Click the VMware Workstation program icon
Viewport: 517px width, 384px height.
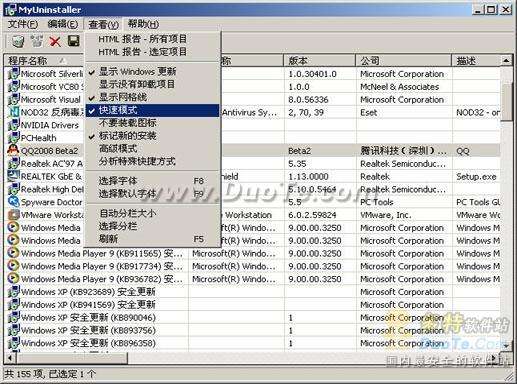13,215
